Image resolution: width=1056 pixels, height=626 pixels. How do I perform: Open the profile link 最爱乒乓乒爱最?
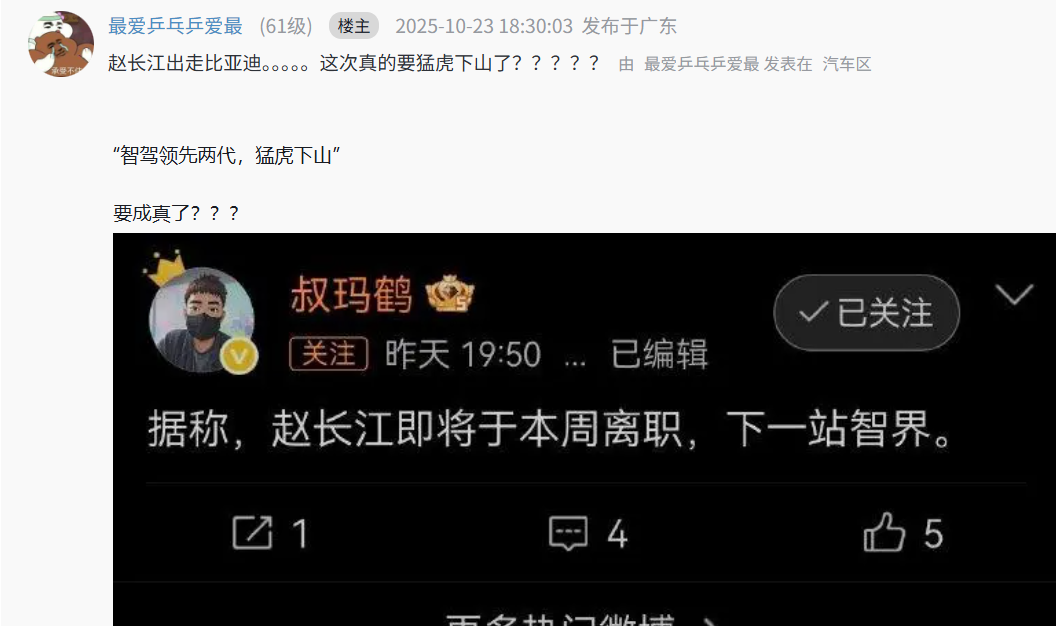click(175, 26)
